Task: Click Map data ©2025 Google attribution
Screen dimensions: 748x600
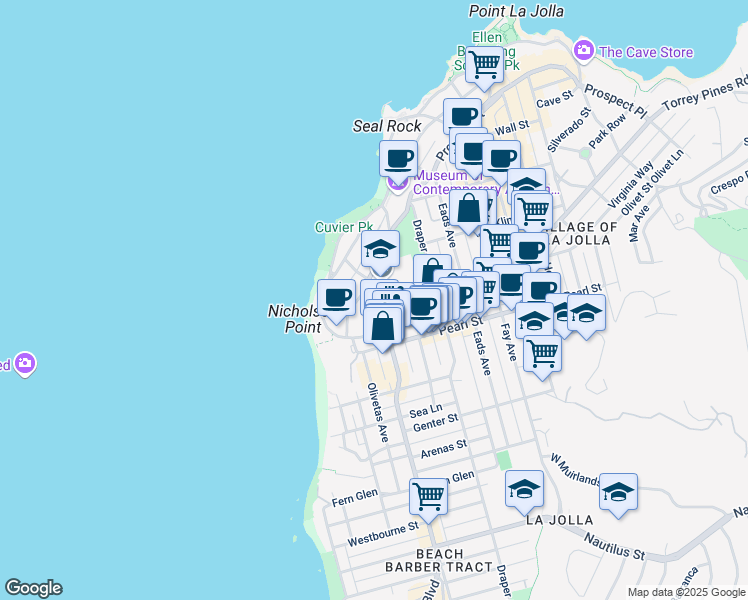Action: point(686,593)
